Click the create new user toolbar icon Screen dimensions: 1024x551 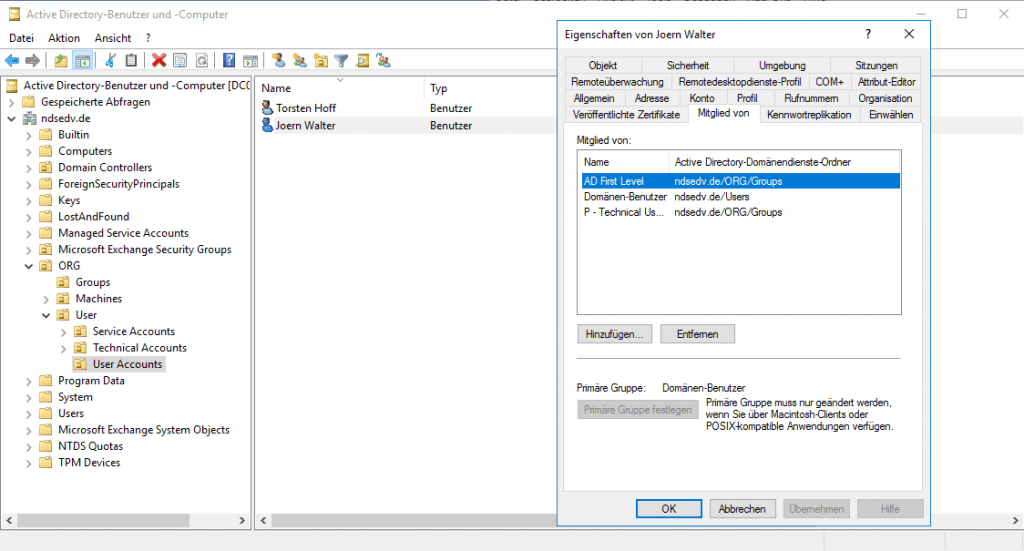[x=279, y=60]
